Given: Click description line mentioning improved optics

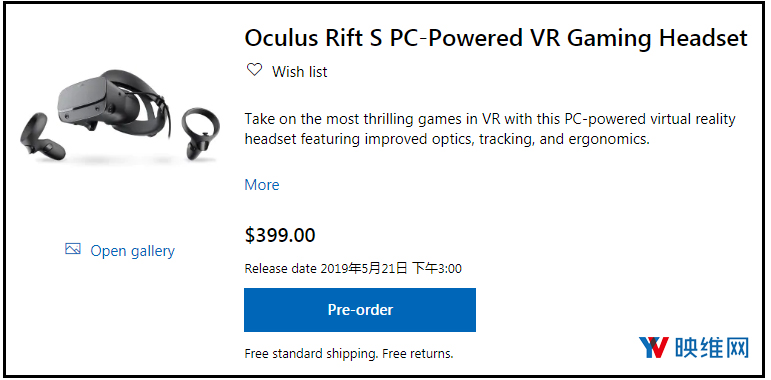Looking at the screenshot, I should click(x=447, y=139).
